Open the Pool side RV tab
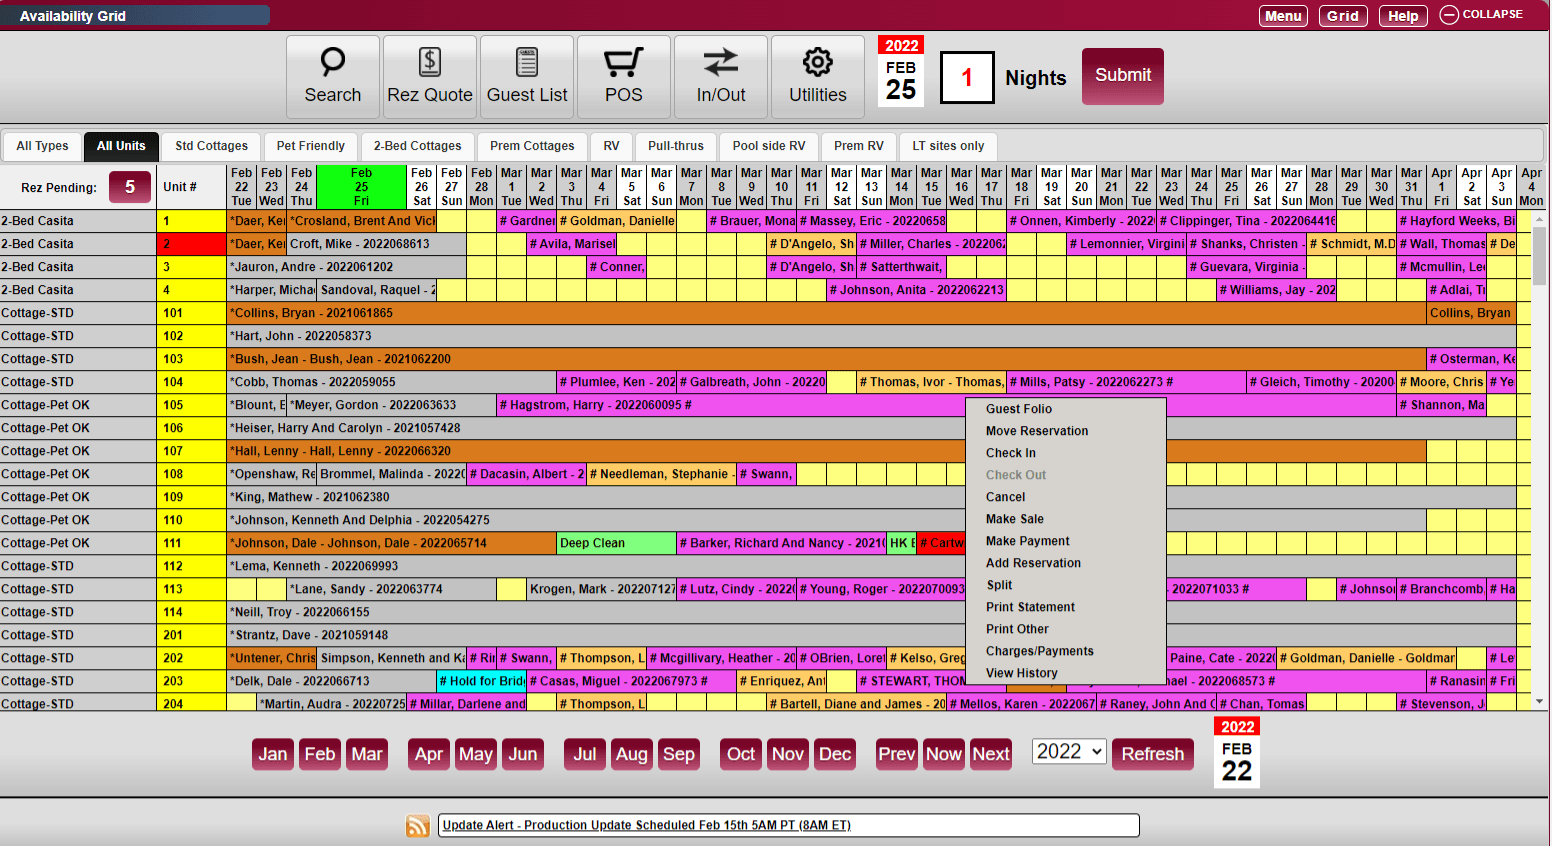Screen dimensions: 1552x846 pos(769,146)
